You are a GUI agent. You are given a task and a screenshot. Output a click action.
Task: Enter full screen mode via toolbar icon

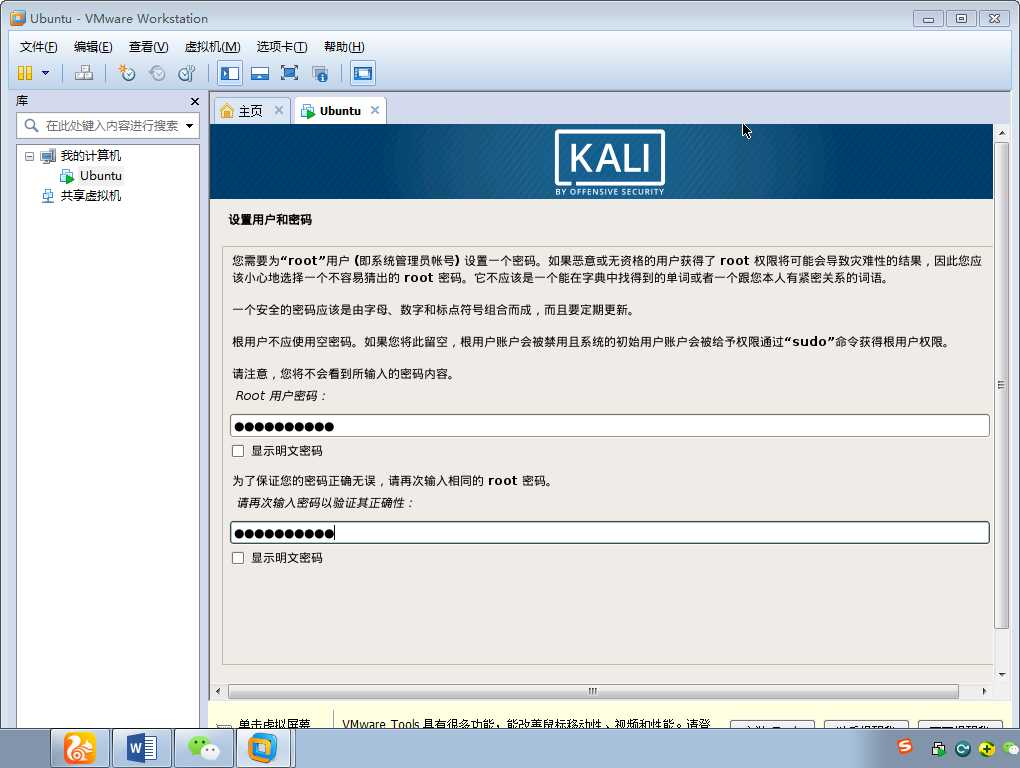(289, 73)
